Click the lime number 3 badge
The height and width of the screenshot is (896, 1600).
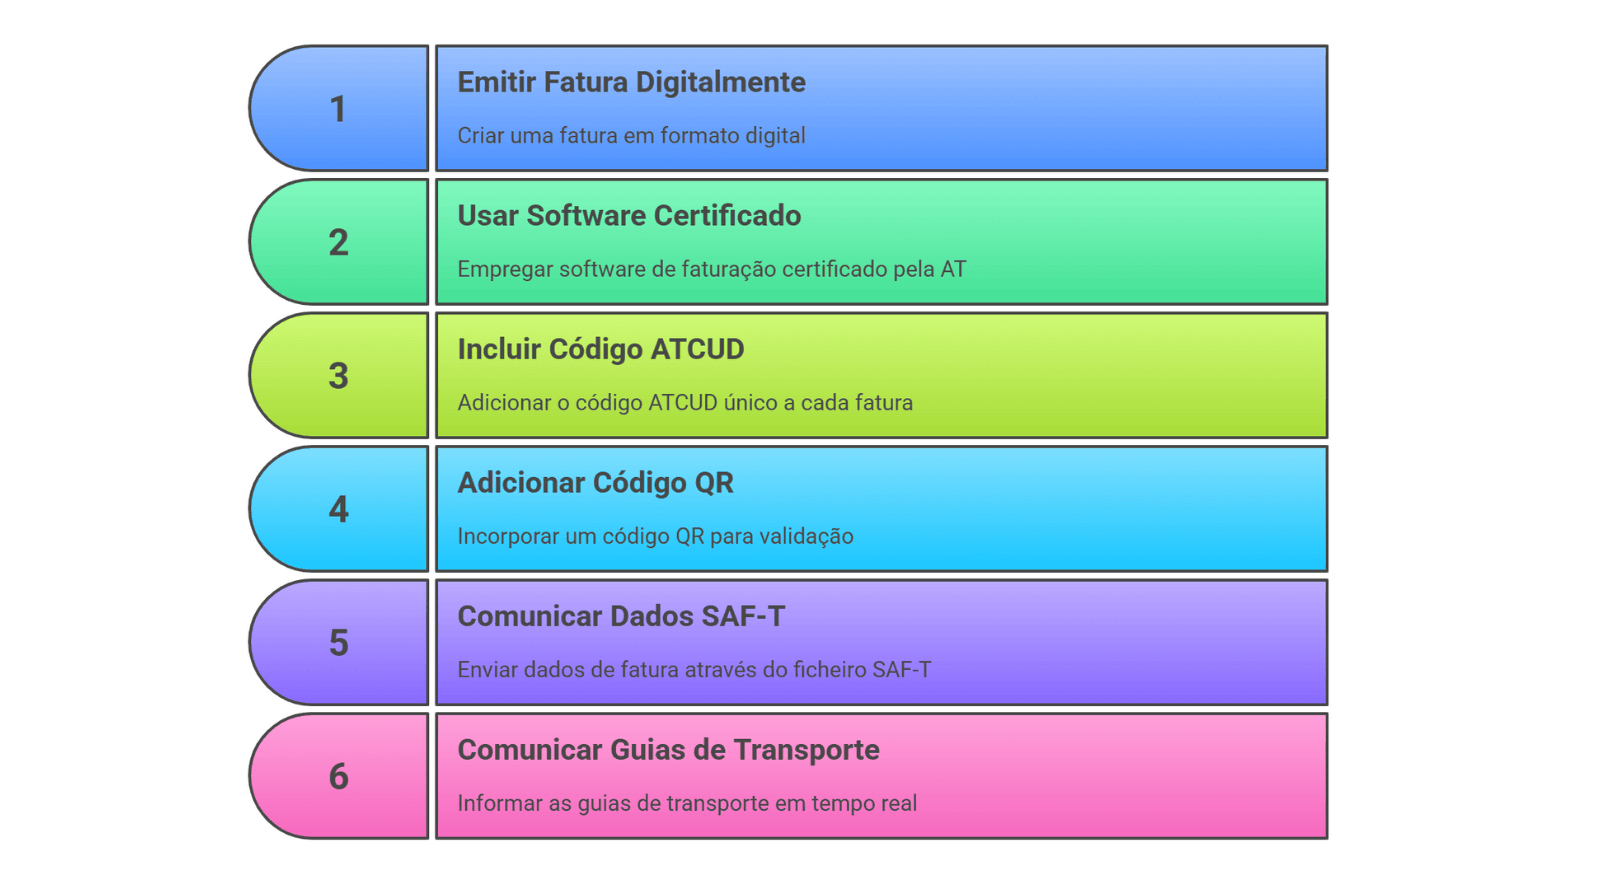[x=339, y=375]
